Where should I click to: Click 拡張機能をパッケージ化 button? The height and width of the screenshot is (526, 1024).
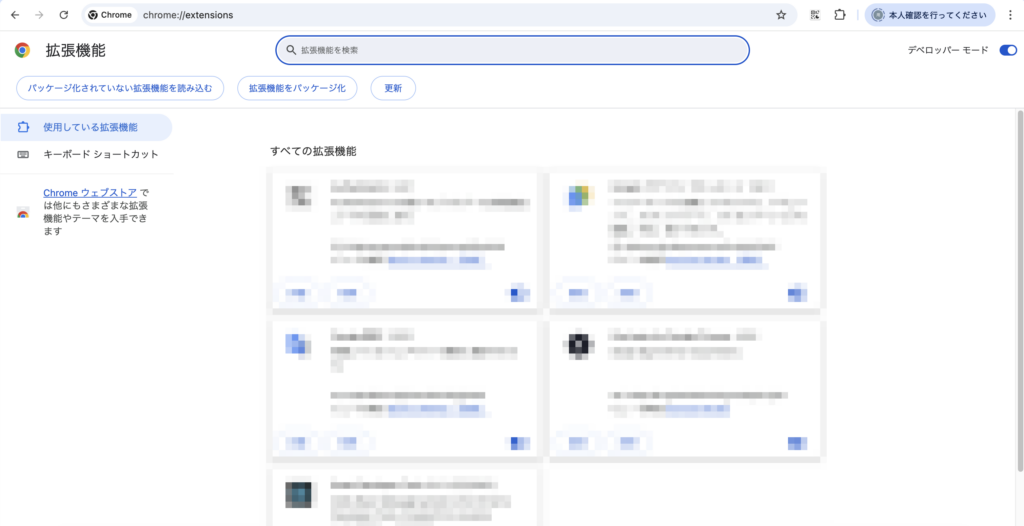[297, 88]
